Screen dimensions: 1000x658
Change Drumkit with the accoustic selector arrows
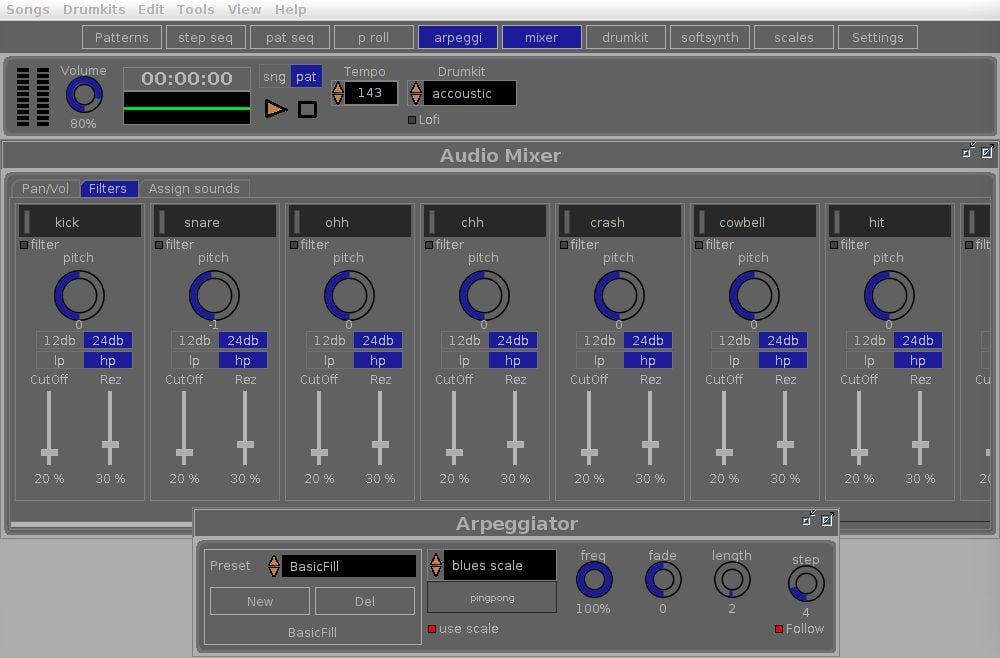click(416, 93)
